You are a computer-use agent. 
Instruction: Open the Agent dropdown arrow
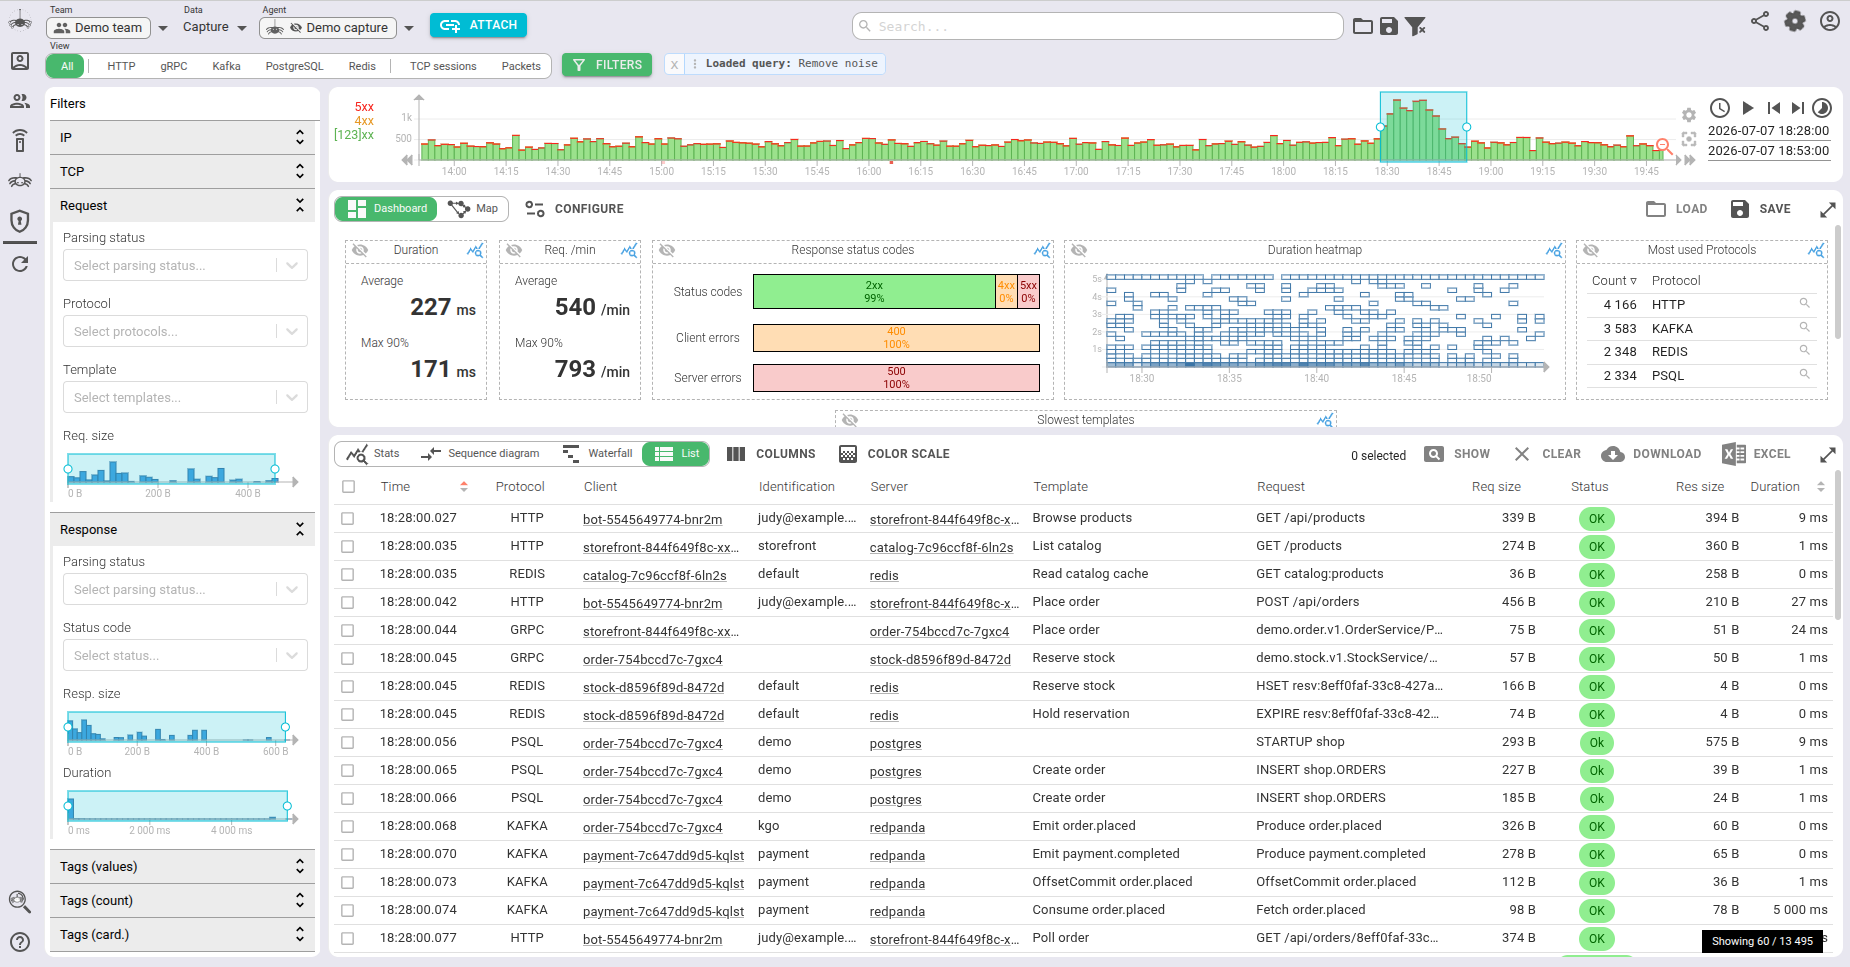pyautogui.click(x=409, y=28)
